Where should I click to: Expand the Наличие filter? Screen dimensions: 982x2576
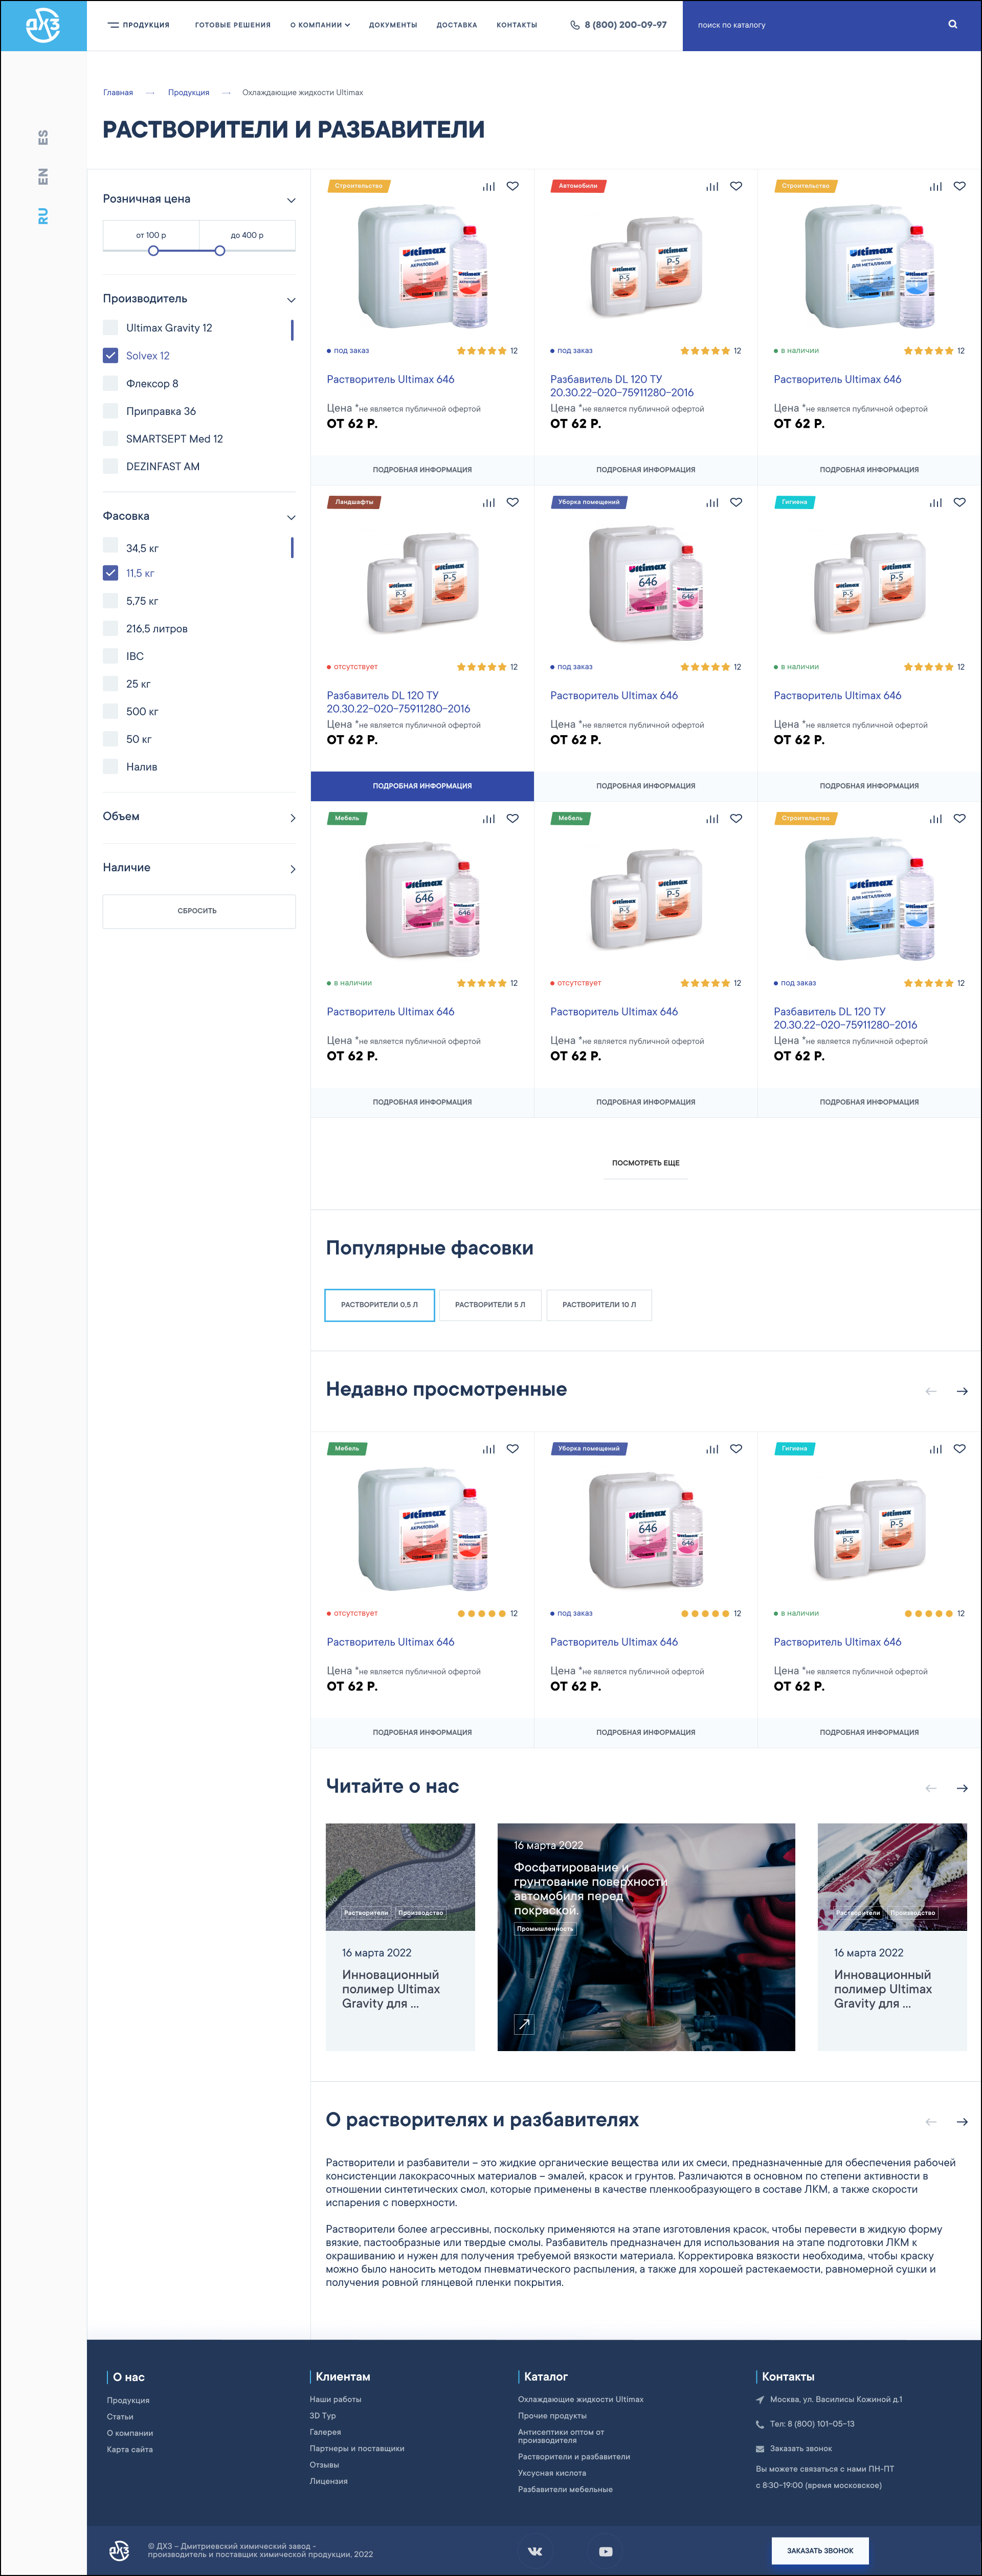(292, 869)
